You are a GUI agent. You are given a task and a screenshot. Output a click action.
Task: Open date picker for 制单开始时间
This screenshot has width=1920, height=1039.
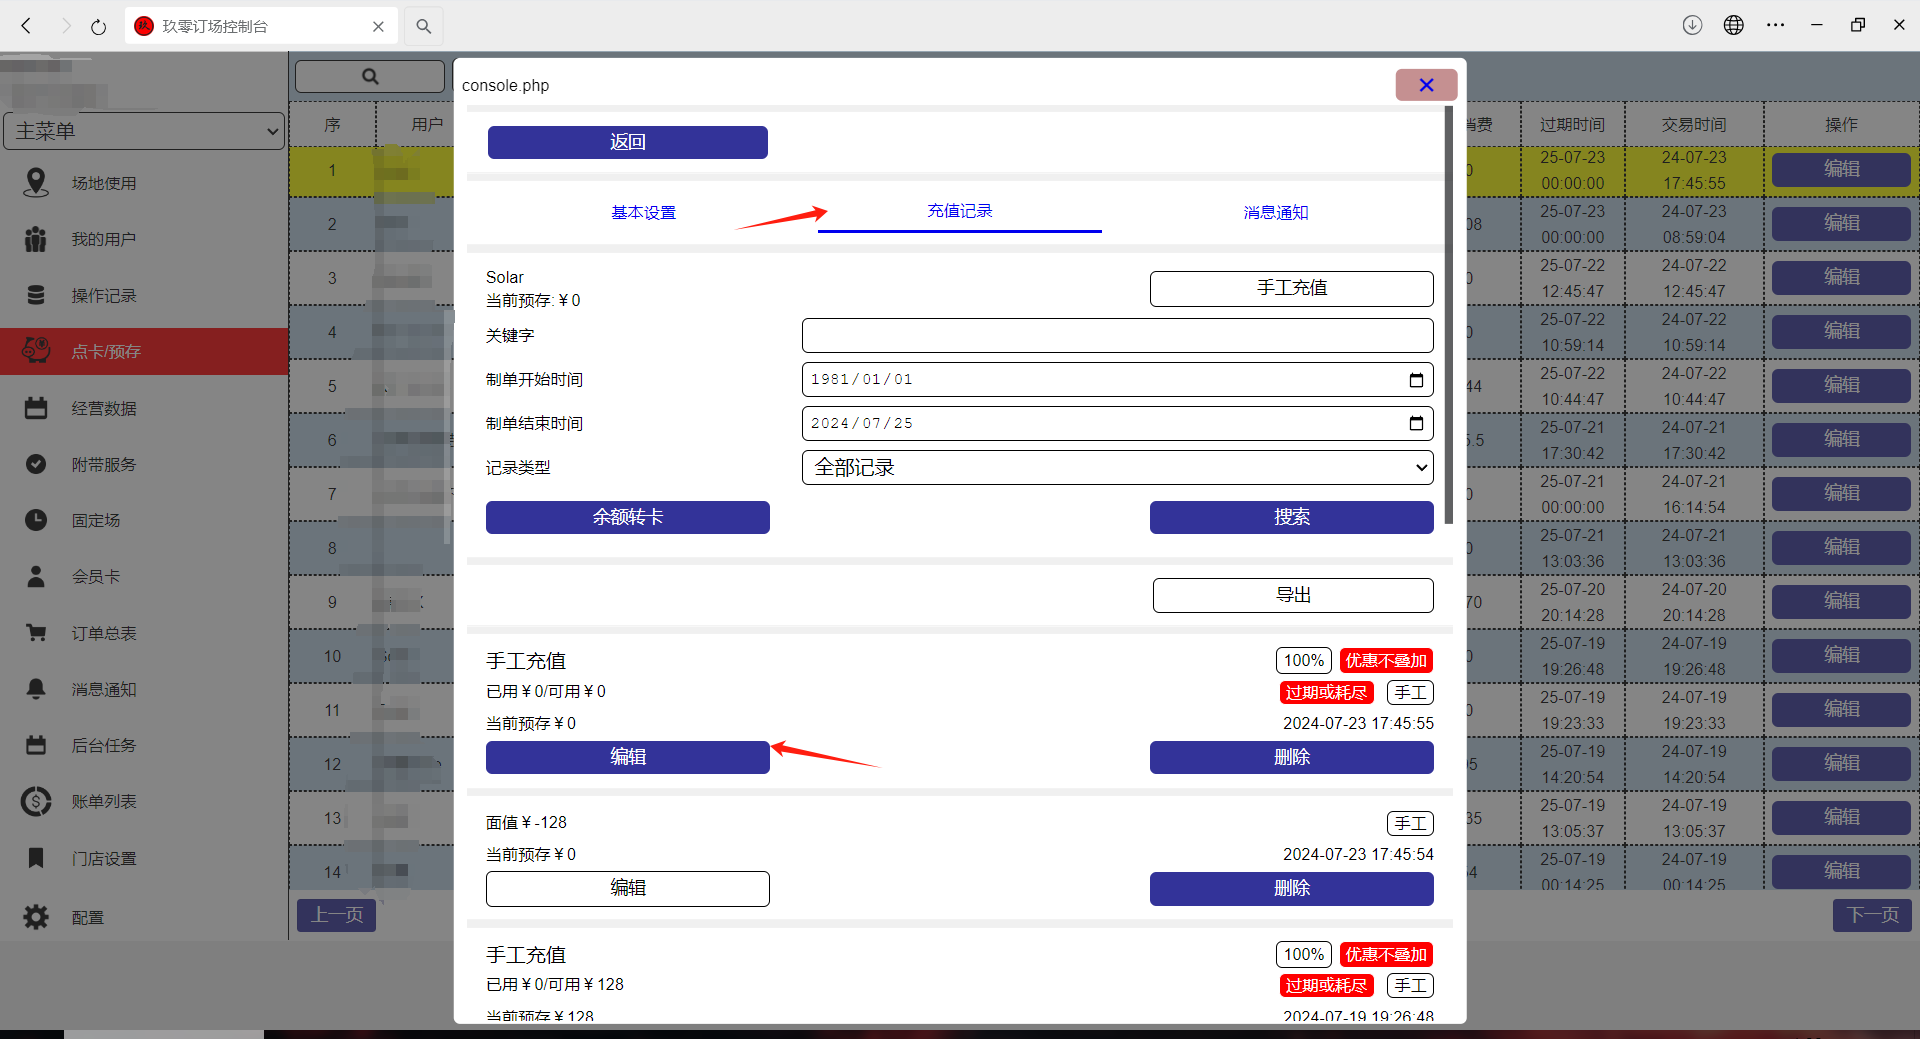(1415, 380)
